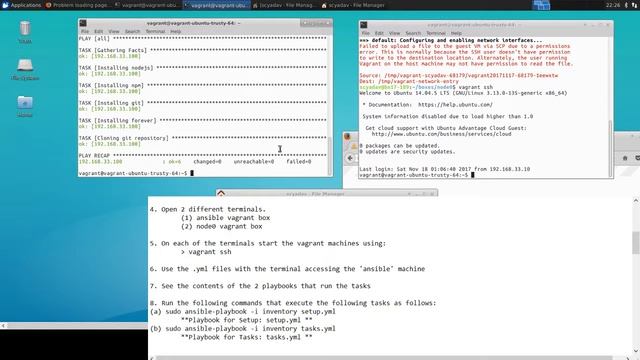Image resolution: width=640 pixels, height=360 pixels.
Task: Select the warning-icon tab in Firefox
Action: tap(354, 146)
